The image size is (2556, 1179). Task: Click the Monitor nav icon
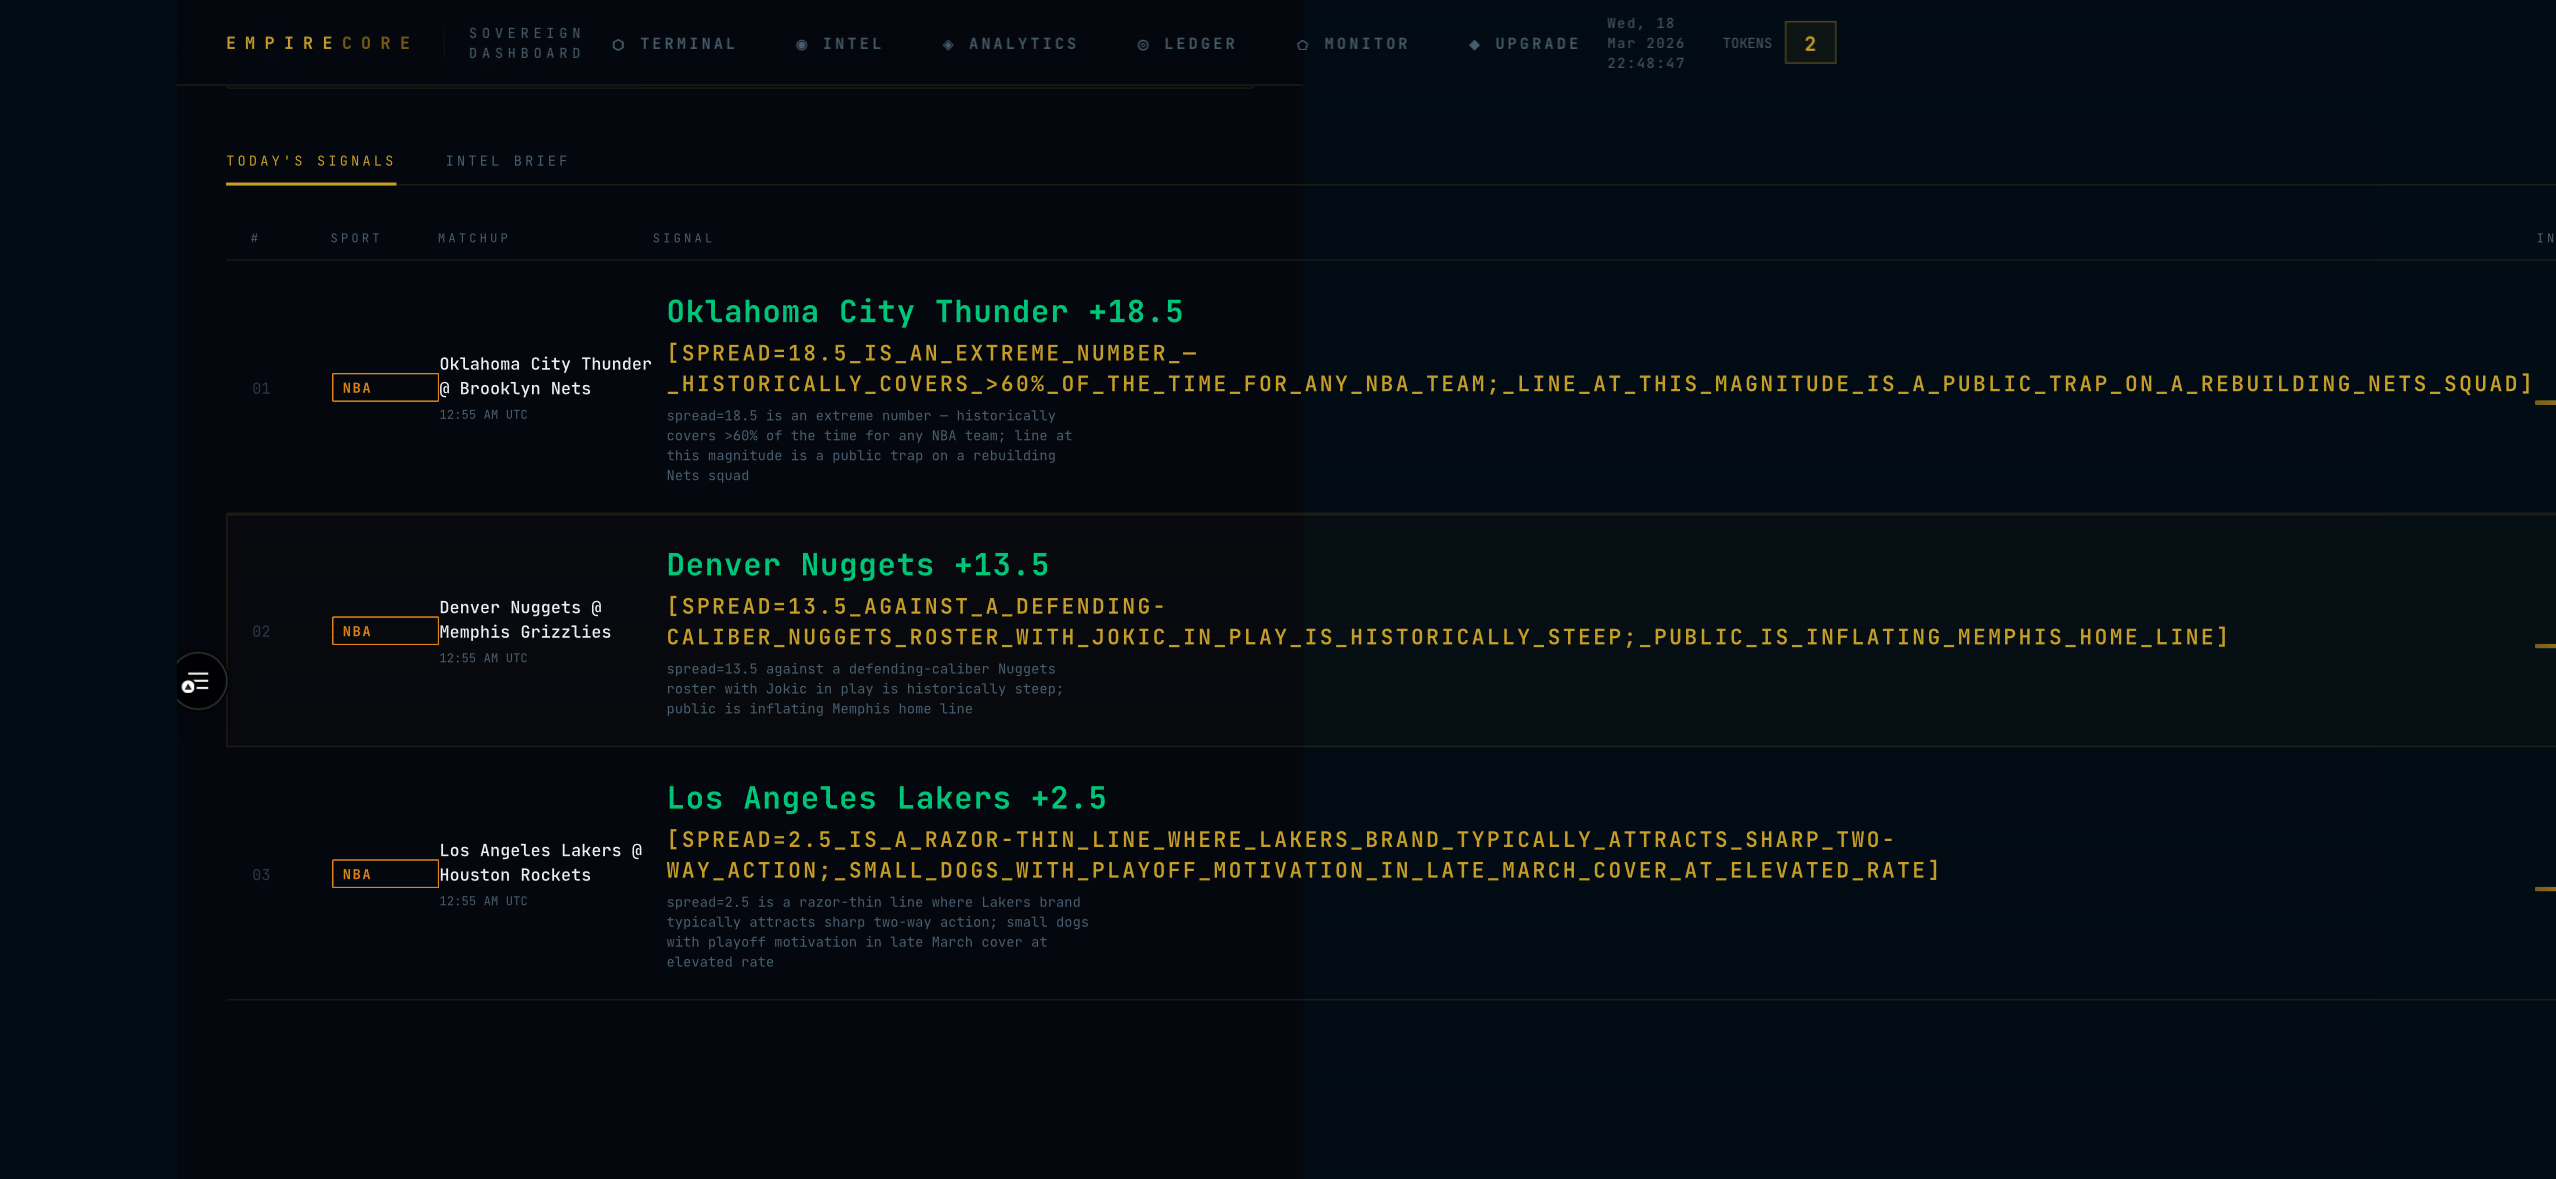1302,45
